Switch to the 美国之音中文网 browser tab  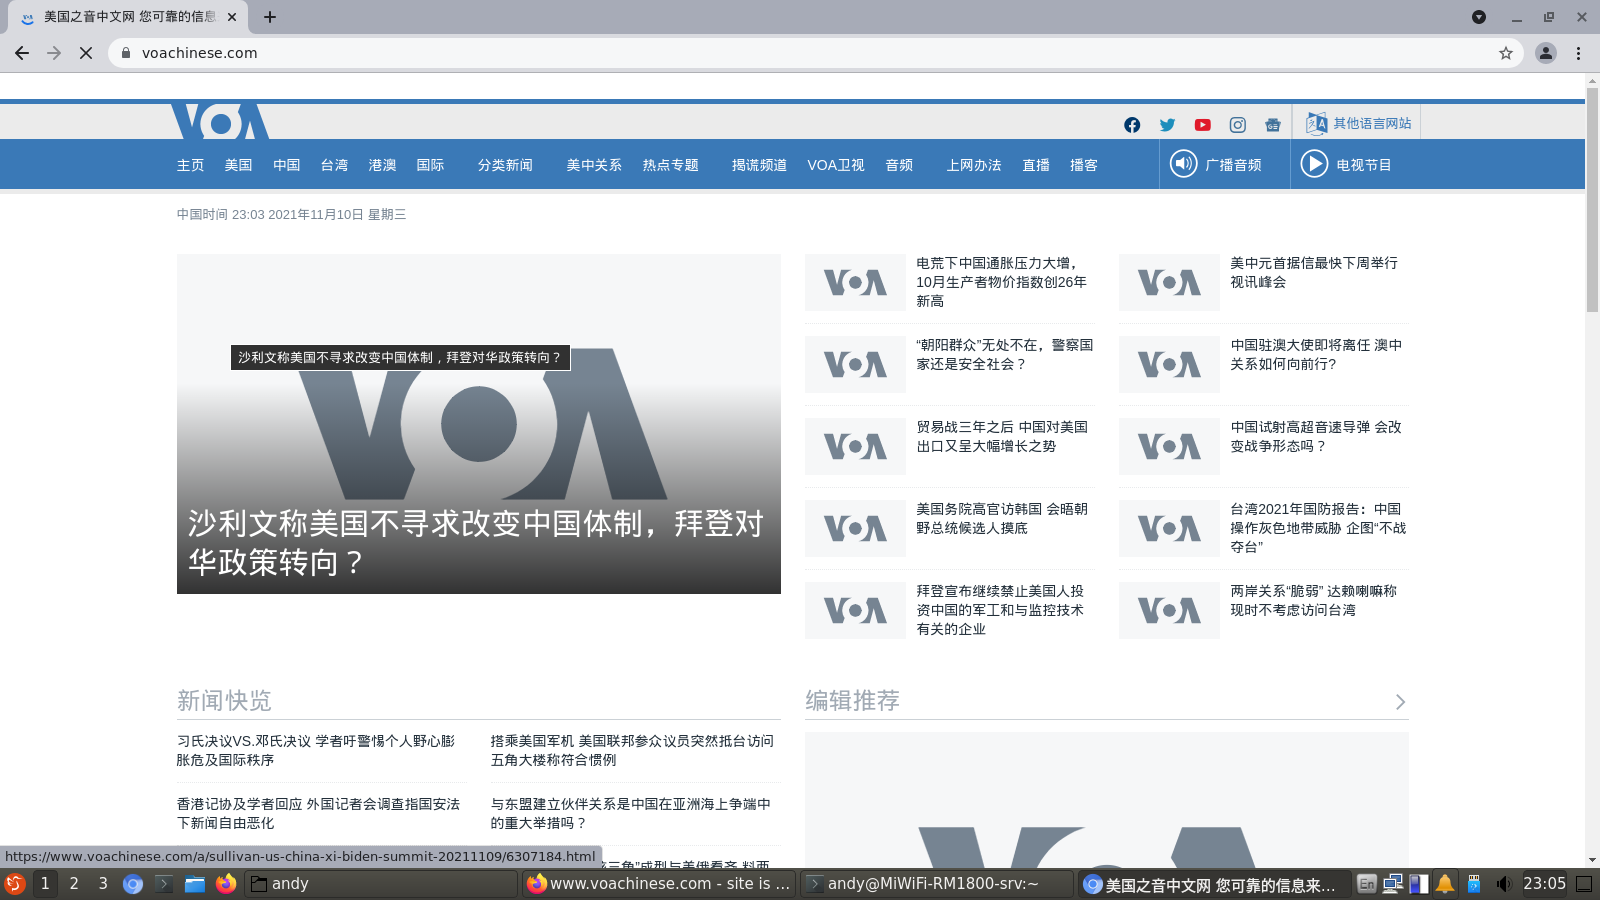tap(120, 17)
